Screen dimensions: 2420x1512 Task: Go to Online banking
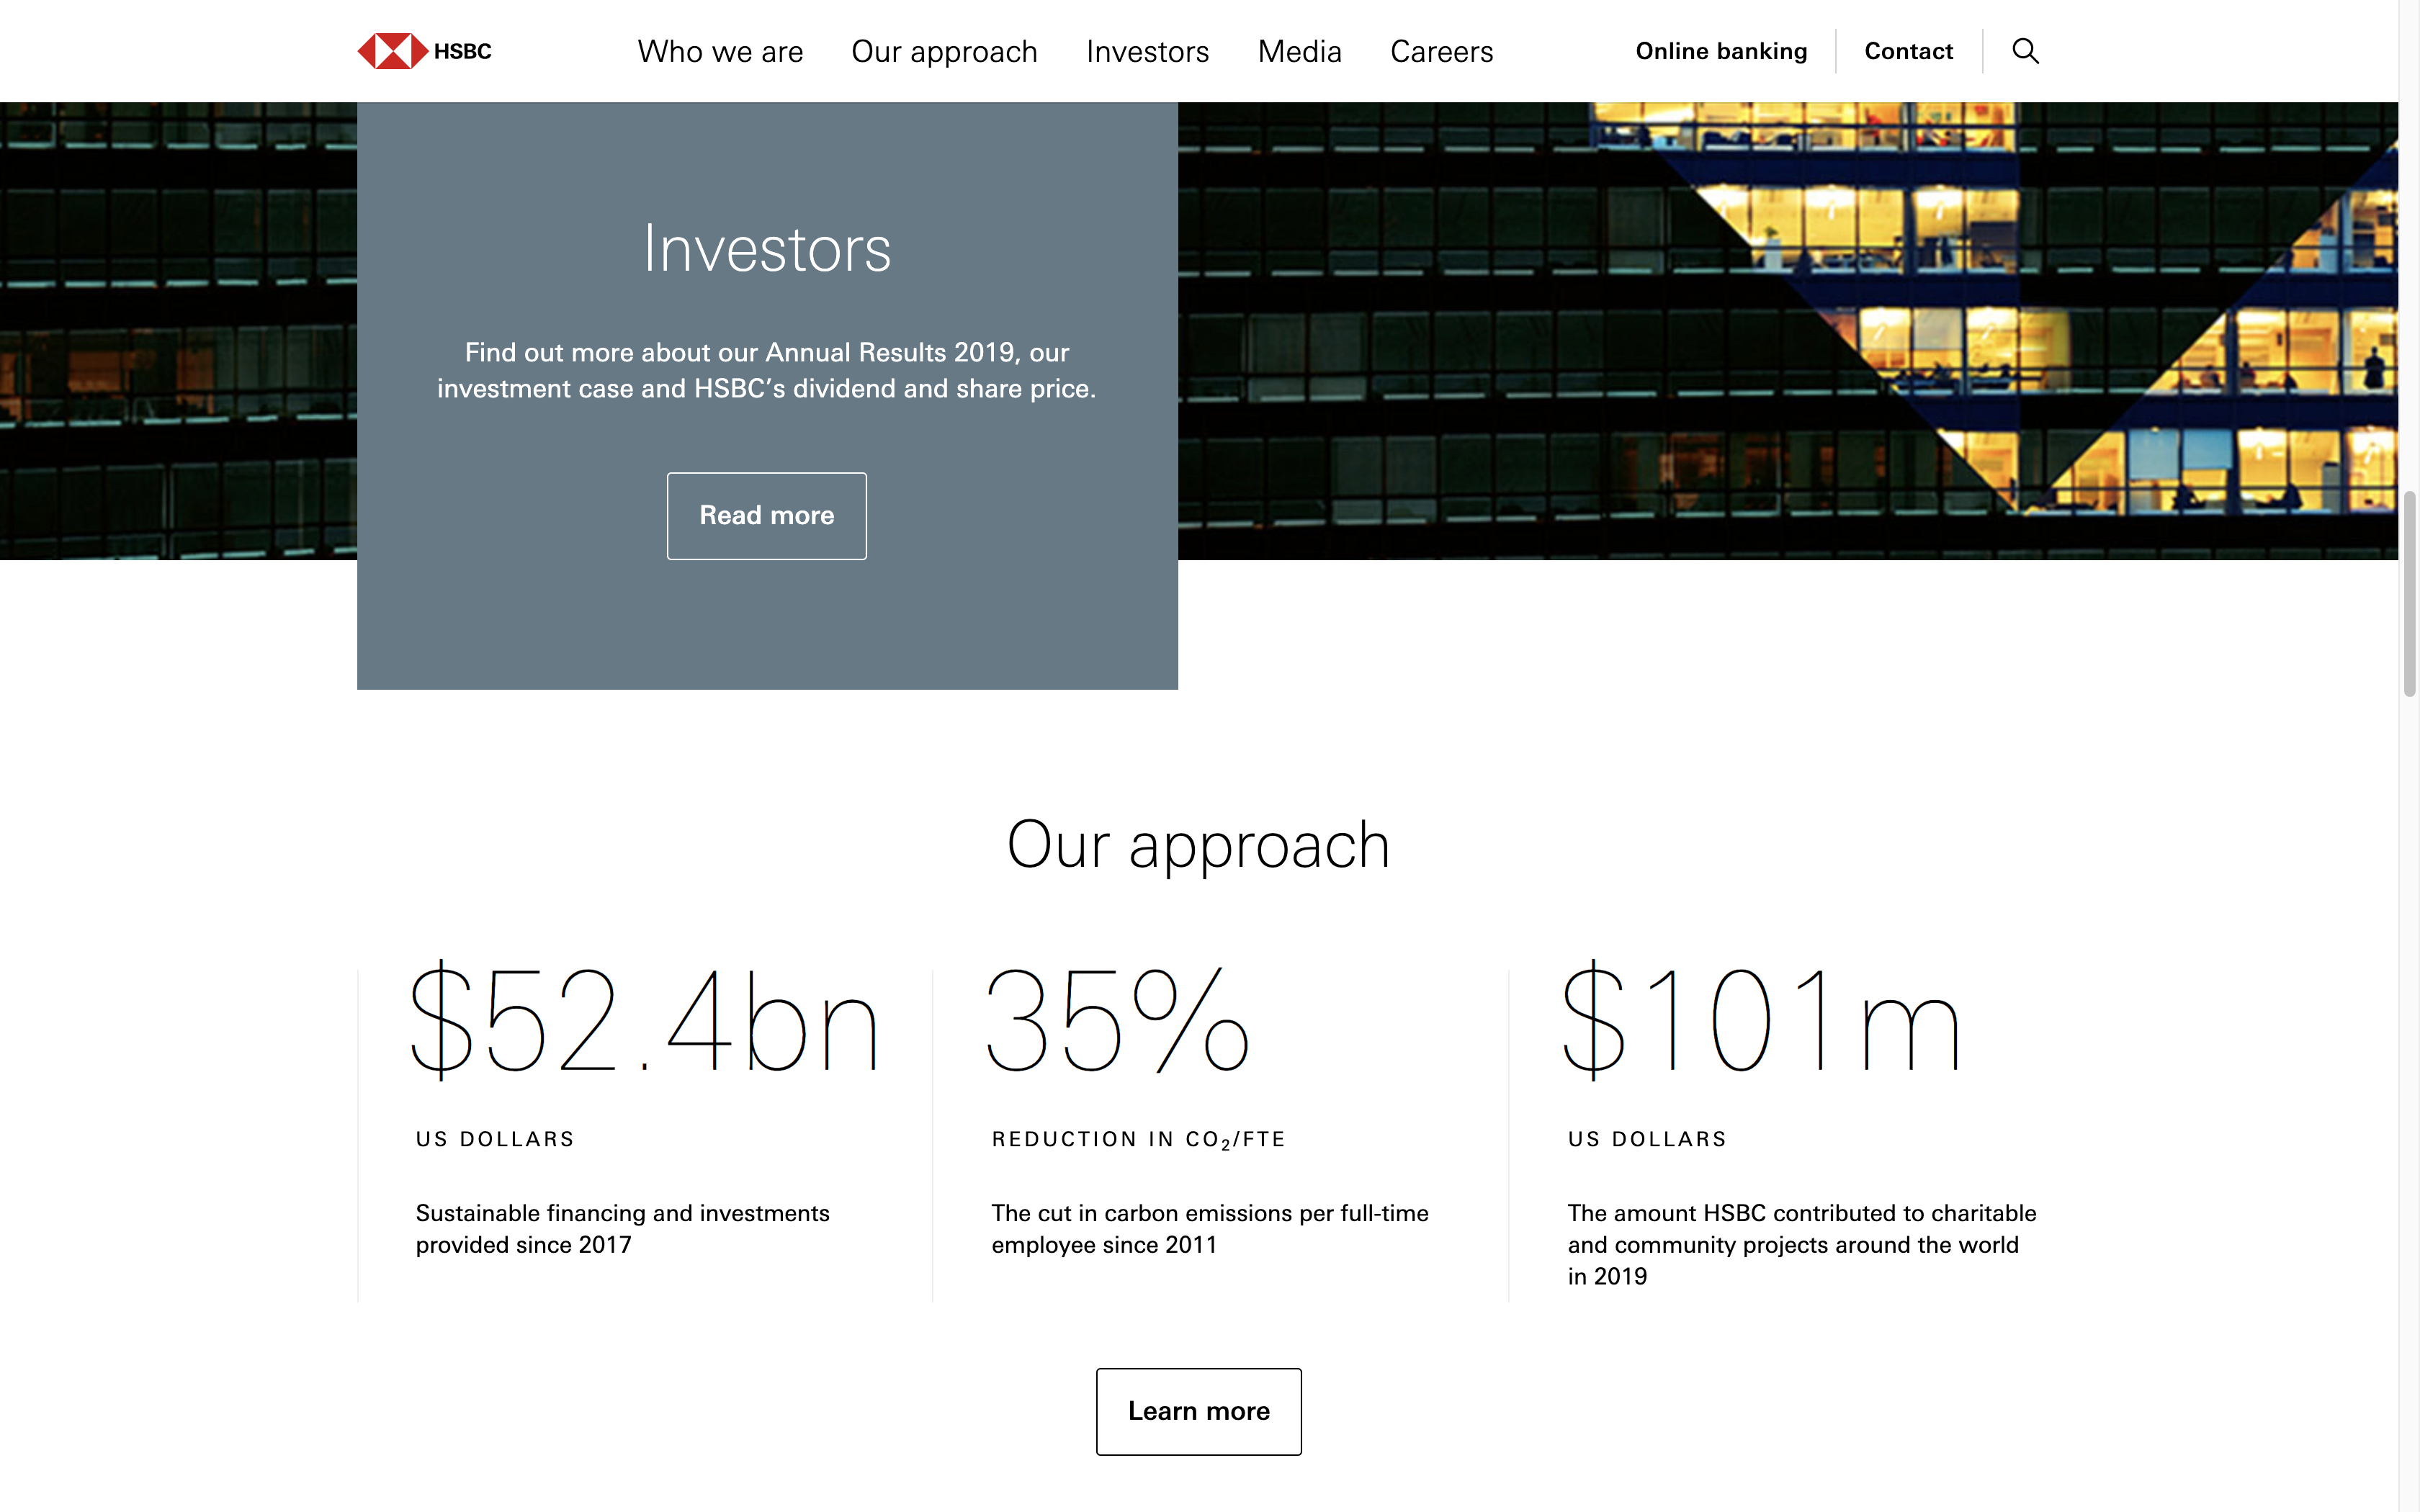click(x=1721, y=52)
